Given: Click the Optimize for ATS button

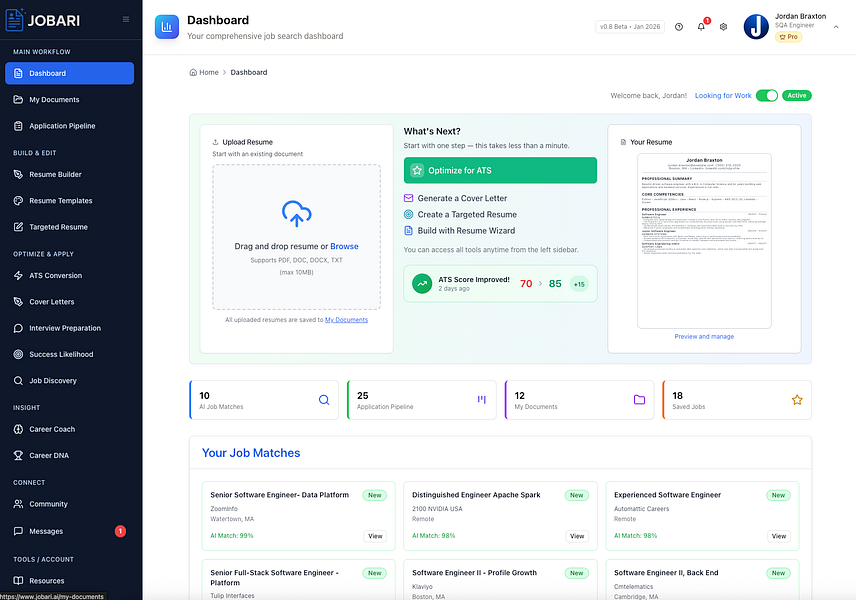Looking at the screenshot, I should pyautogui.click(x=500, y=170).
